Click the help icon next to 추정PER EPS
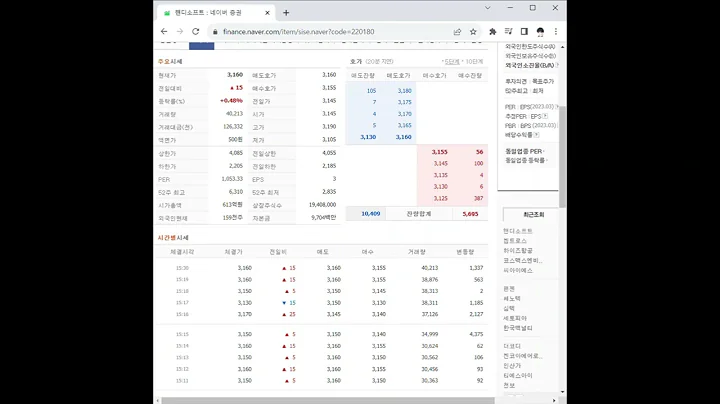The width and height of the screenshot is (720, 404). pos(545,116)
